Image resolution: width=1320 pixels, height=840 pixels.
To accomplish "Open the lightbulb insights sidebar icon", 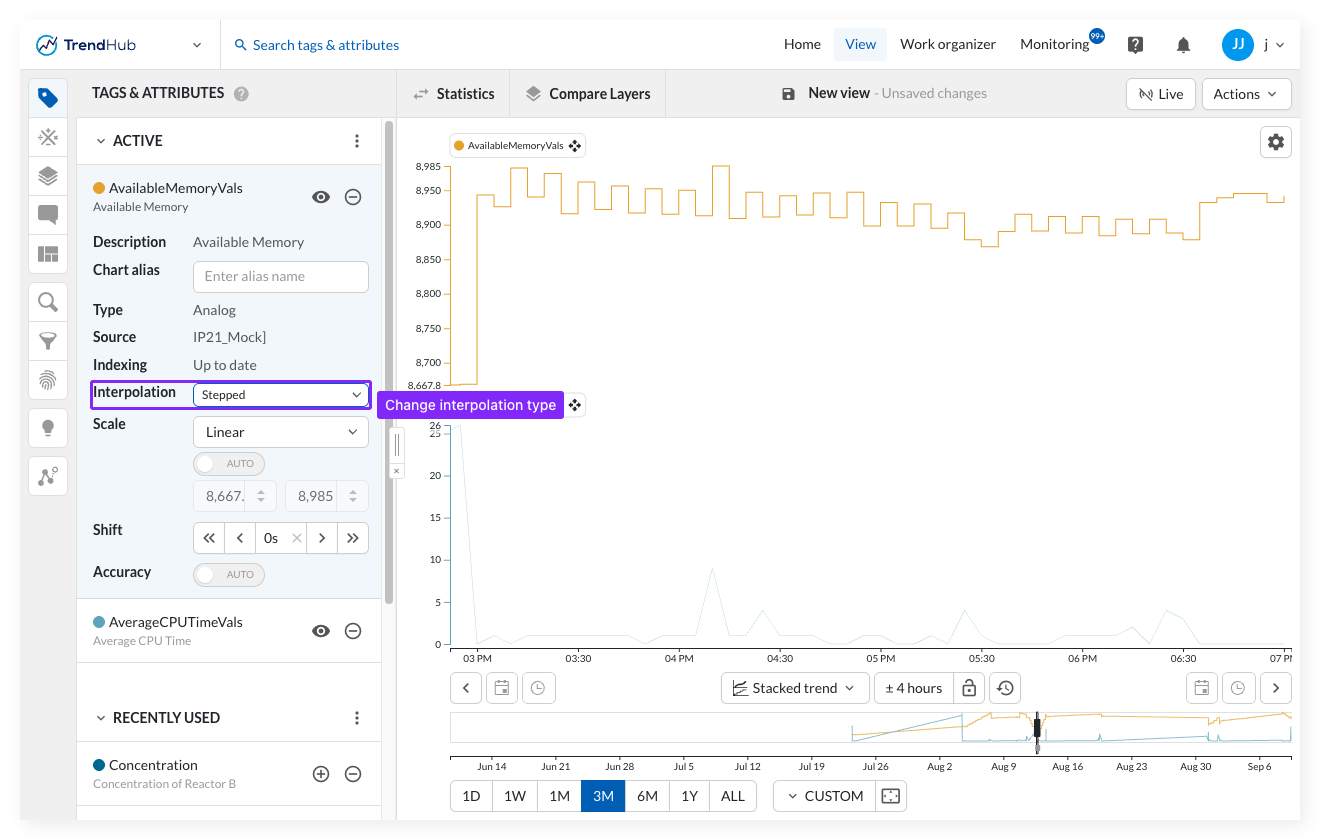I will 47,427.
